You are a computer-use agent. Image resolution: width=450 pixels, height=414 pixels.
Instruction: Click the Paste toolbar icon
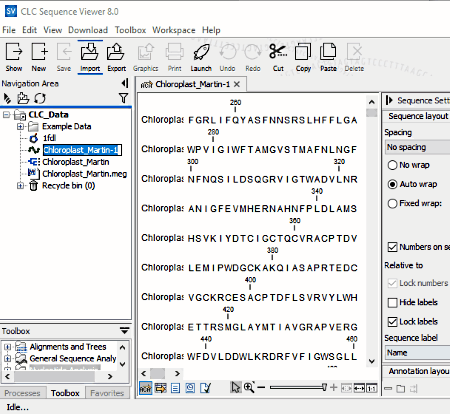[328, 57]
